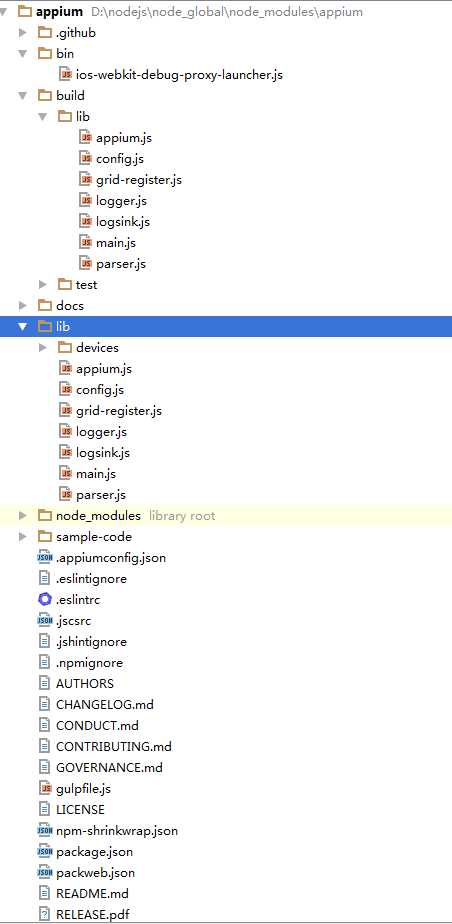Select the appium root project node
This screenshot has height=924, width=452.
(x=60, y=12)
